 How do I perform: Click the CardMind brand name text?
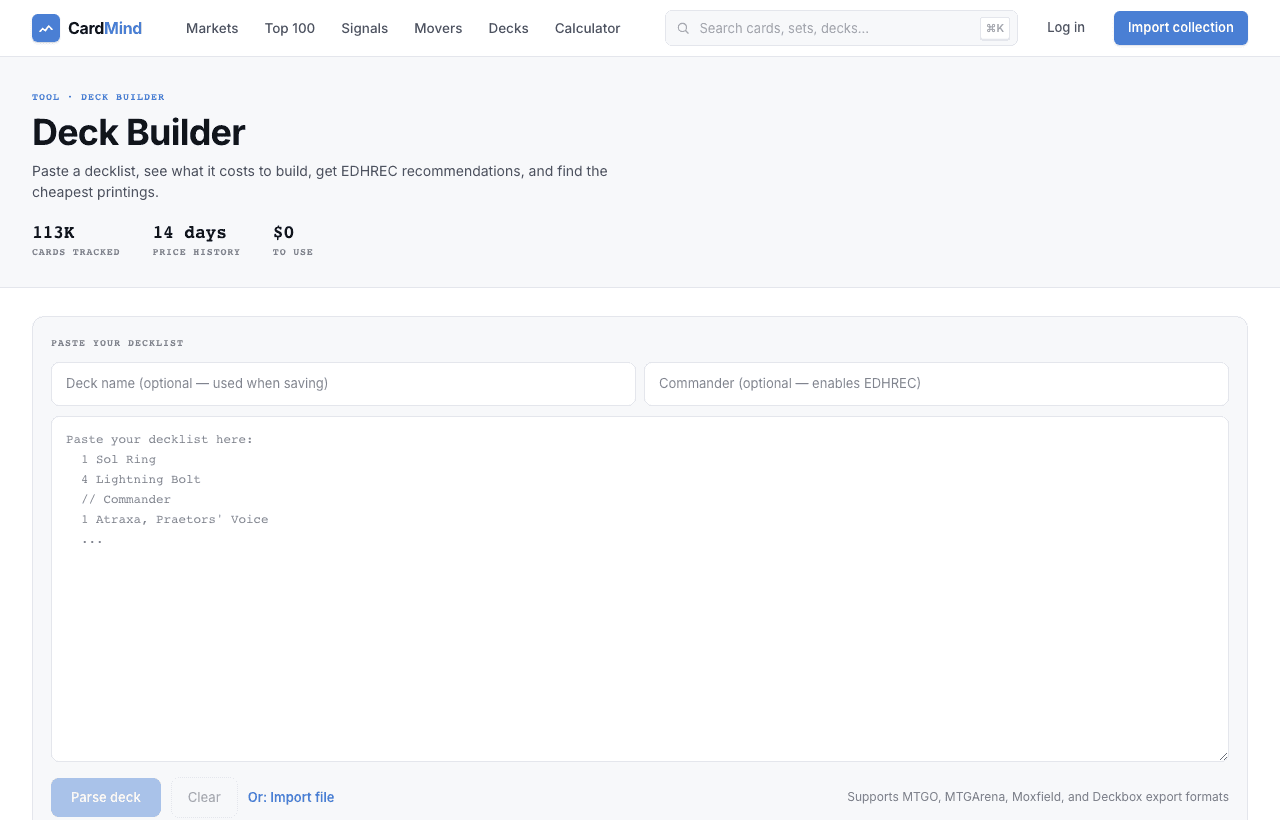[x=105, y=28]
